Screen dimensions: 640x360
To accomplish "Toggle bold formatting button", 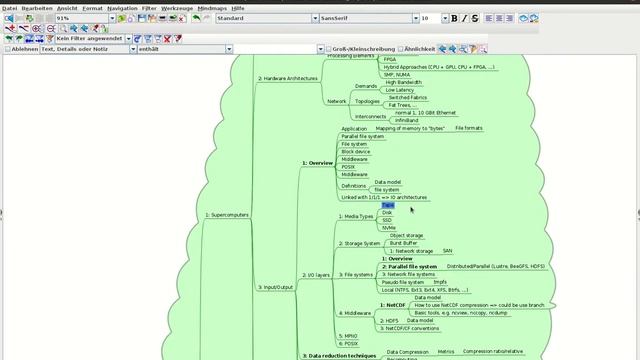I will click(454, 18).
